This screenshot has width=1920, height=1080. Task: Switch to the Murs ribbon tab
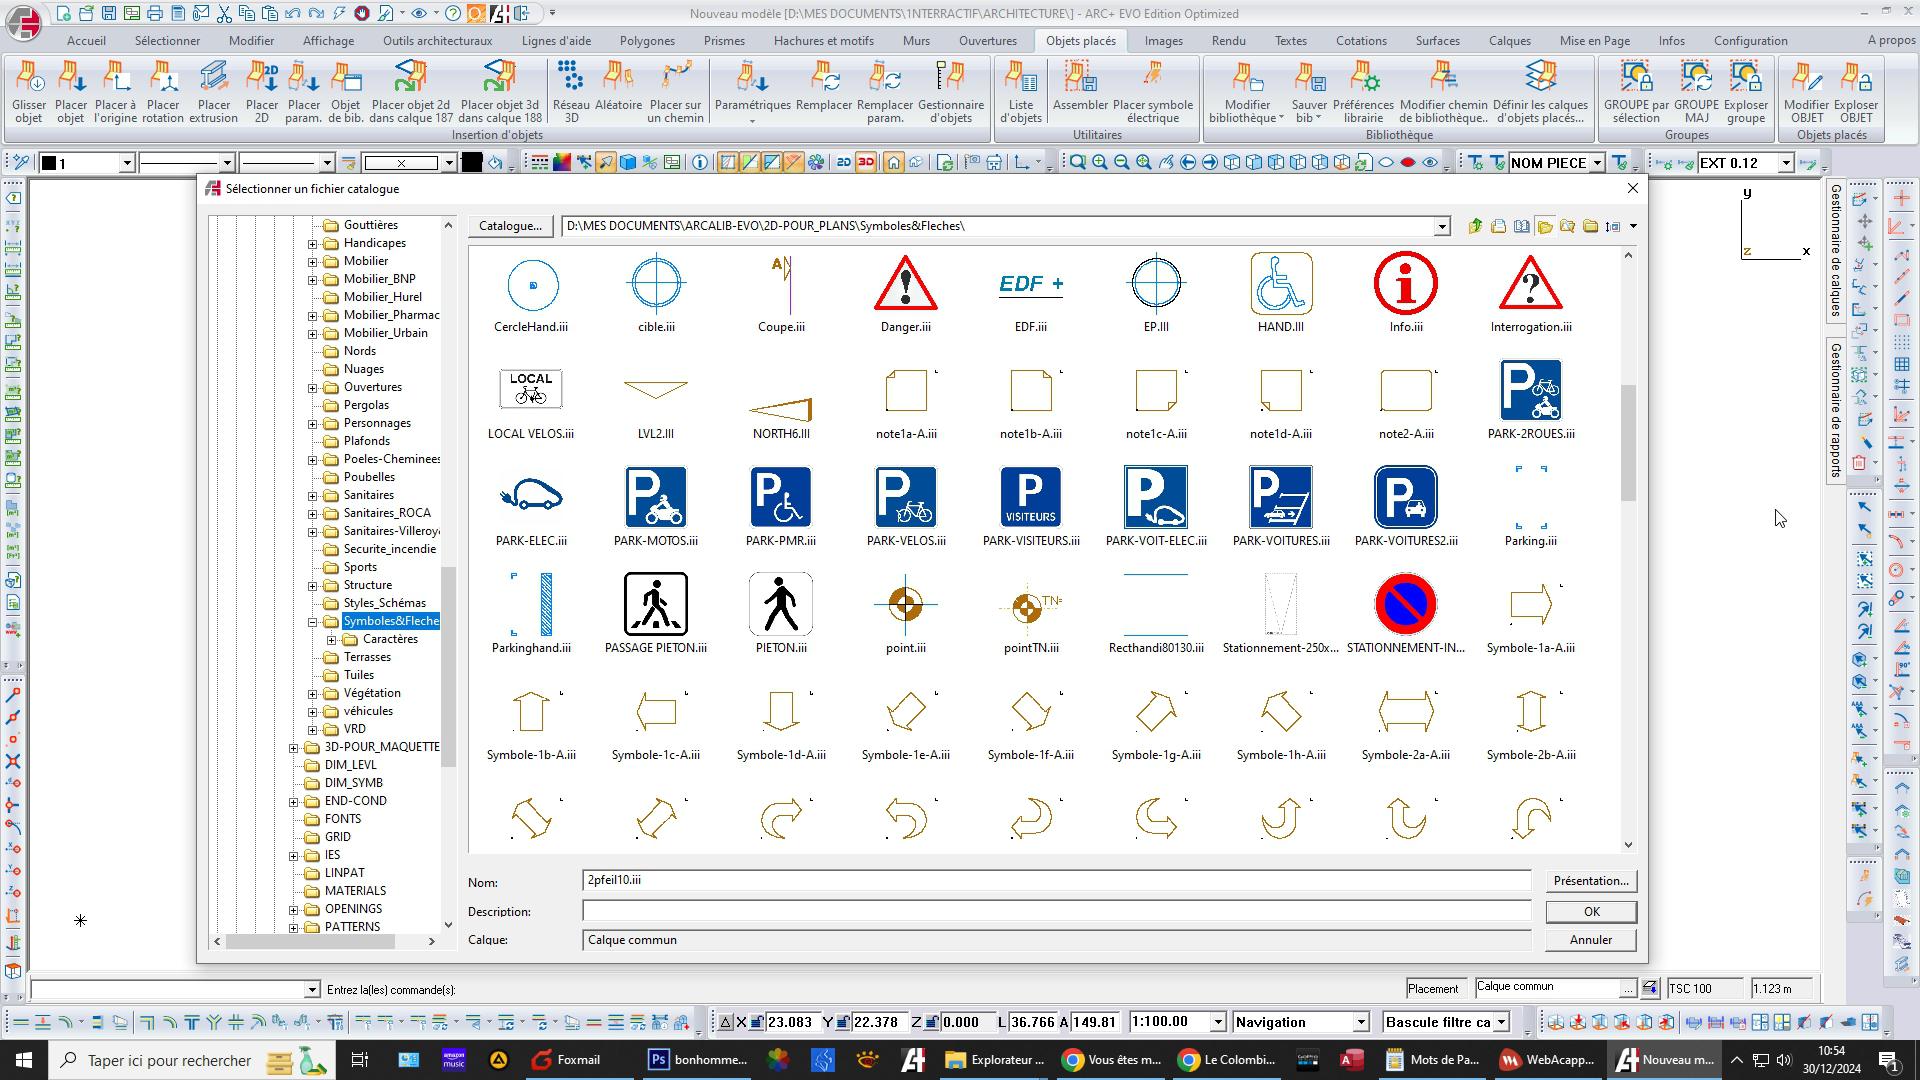[915, 41]
